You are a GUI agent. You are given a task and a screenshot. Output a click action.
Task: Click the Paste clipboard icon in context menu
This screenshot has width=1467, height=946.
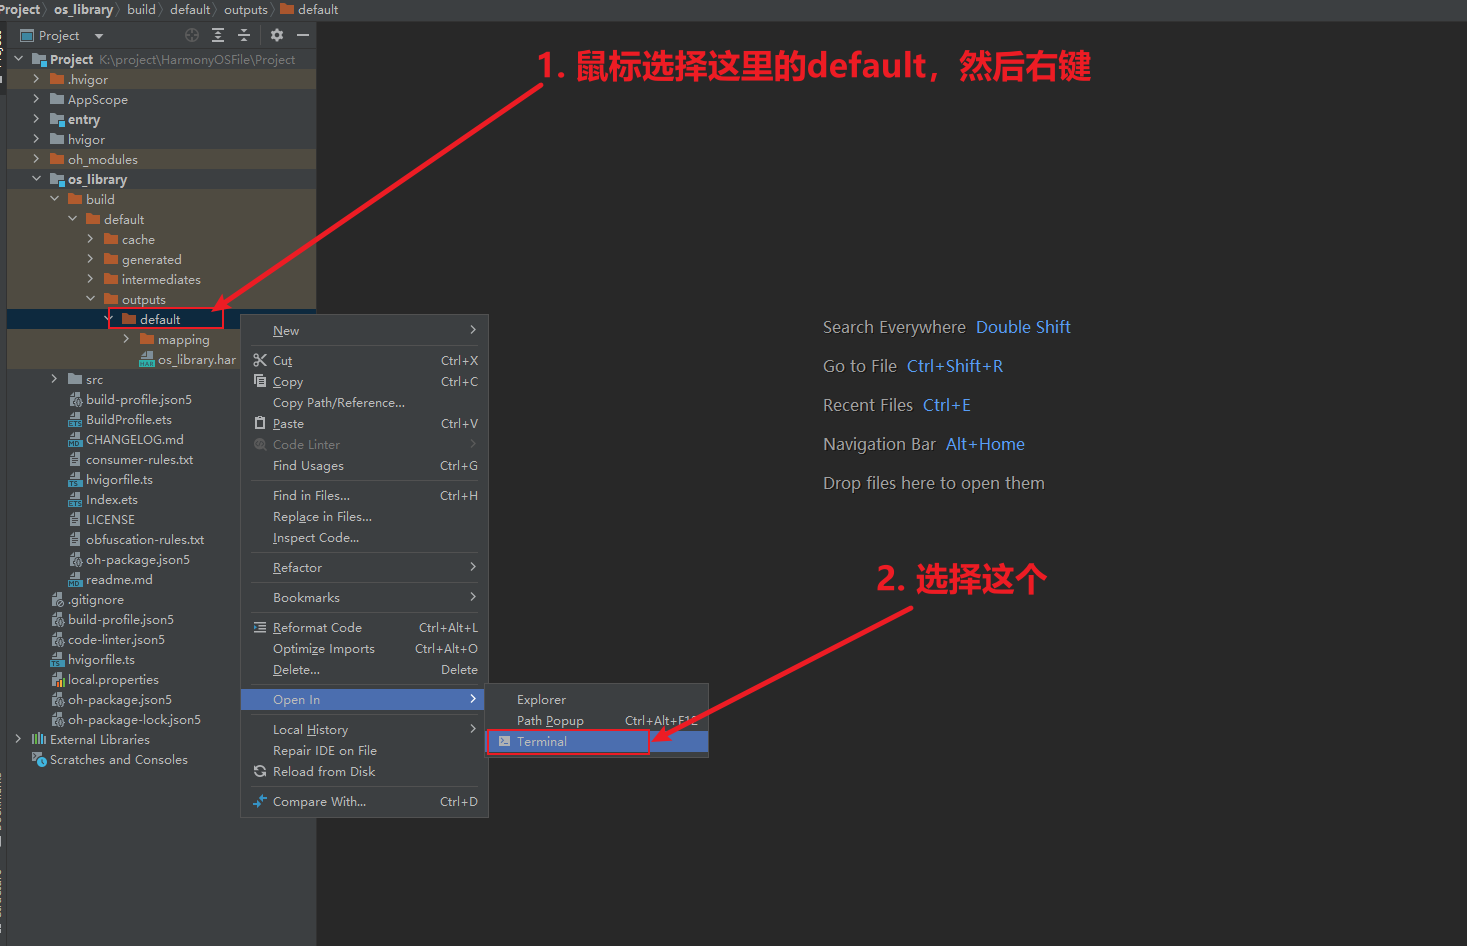click(x=260, y=423)
